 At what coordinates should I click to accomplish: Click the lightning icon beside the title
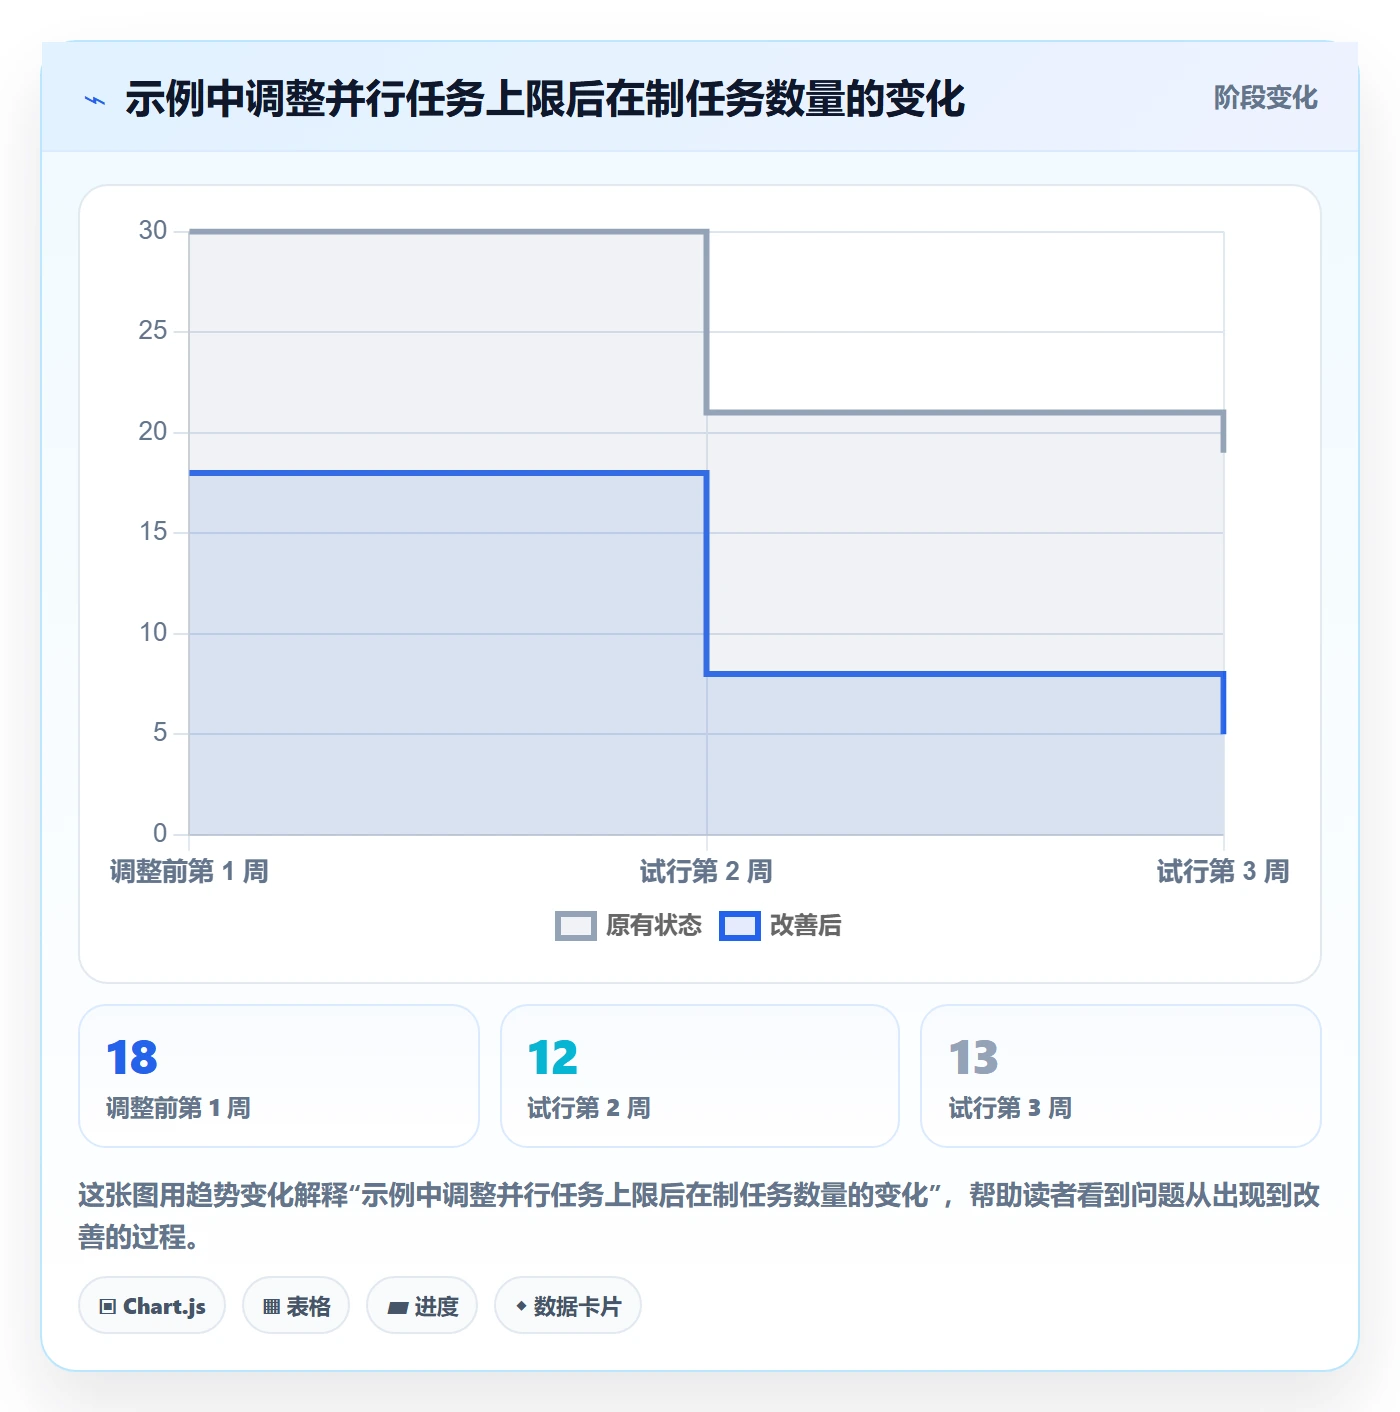[x=95, y=100]
